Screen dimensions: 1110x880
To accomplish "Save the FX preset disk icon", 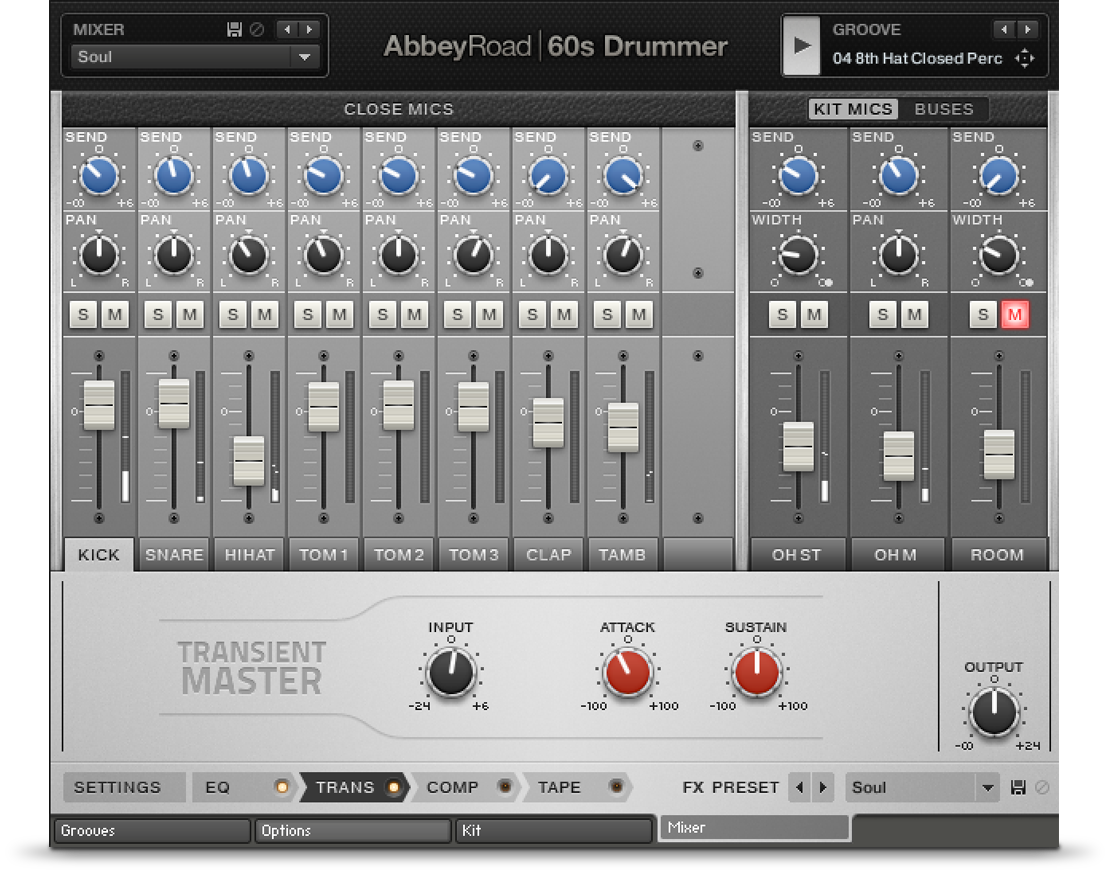I will pyautogui.click(x=1018, y=787).
